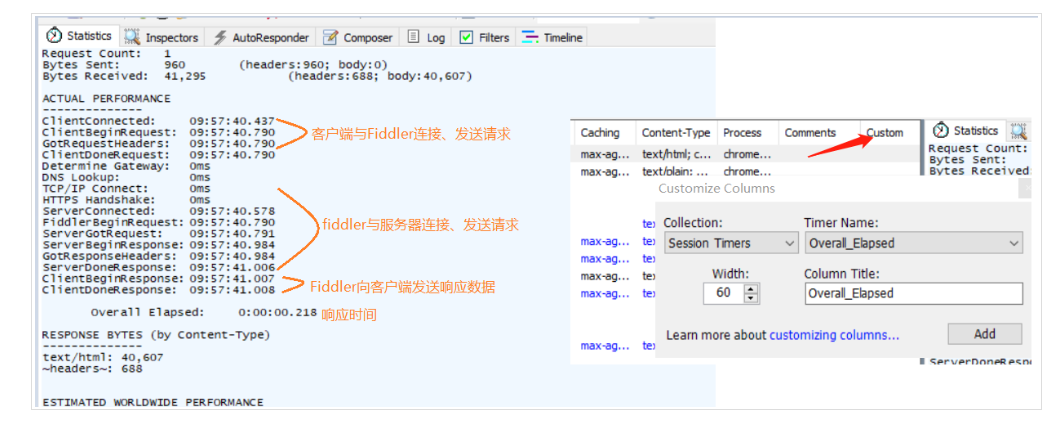Viewport: 1064px width, 422px height.
Task: Click the Process column header
Action: tap(742, 133)
